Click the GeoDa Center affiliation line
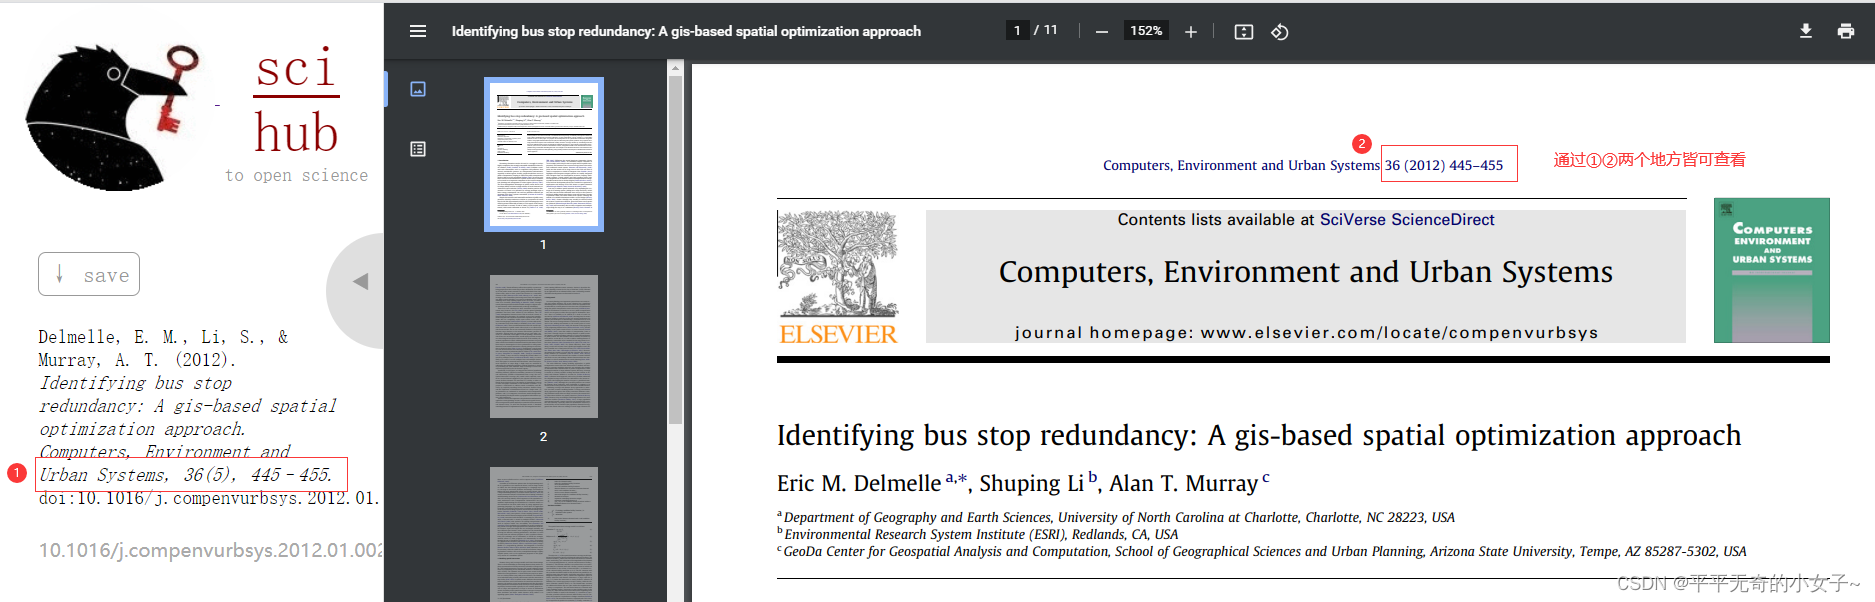The width and height of the screenshot is (1875, 602). [1262, 551]
